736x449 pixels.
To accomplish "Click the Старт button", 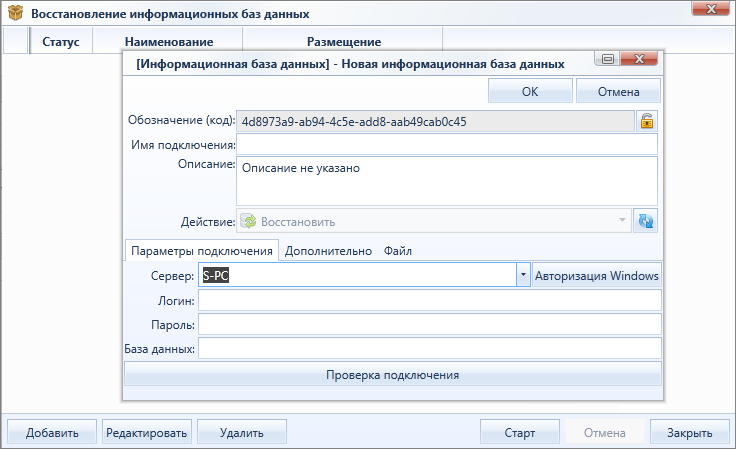I will click(520, 432).
